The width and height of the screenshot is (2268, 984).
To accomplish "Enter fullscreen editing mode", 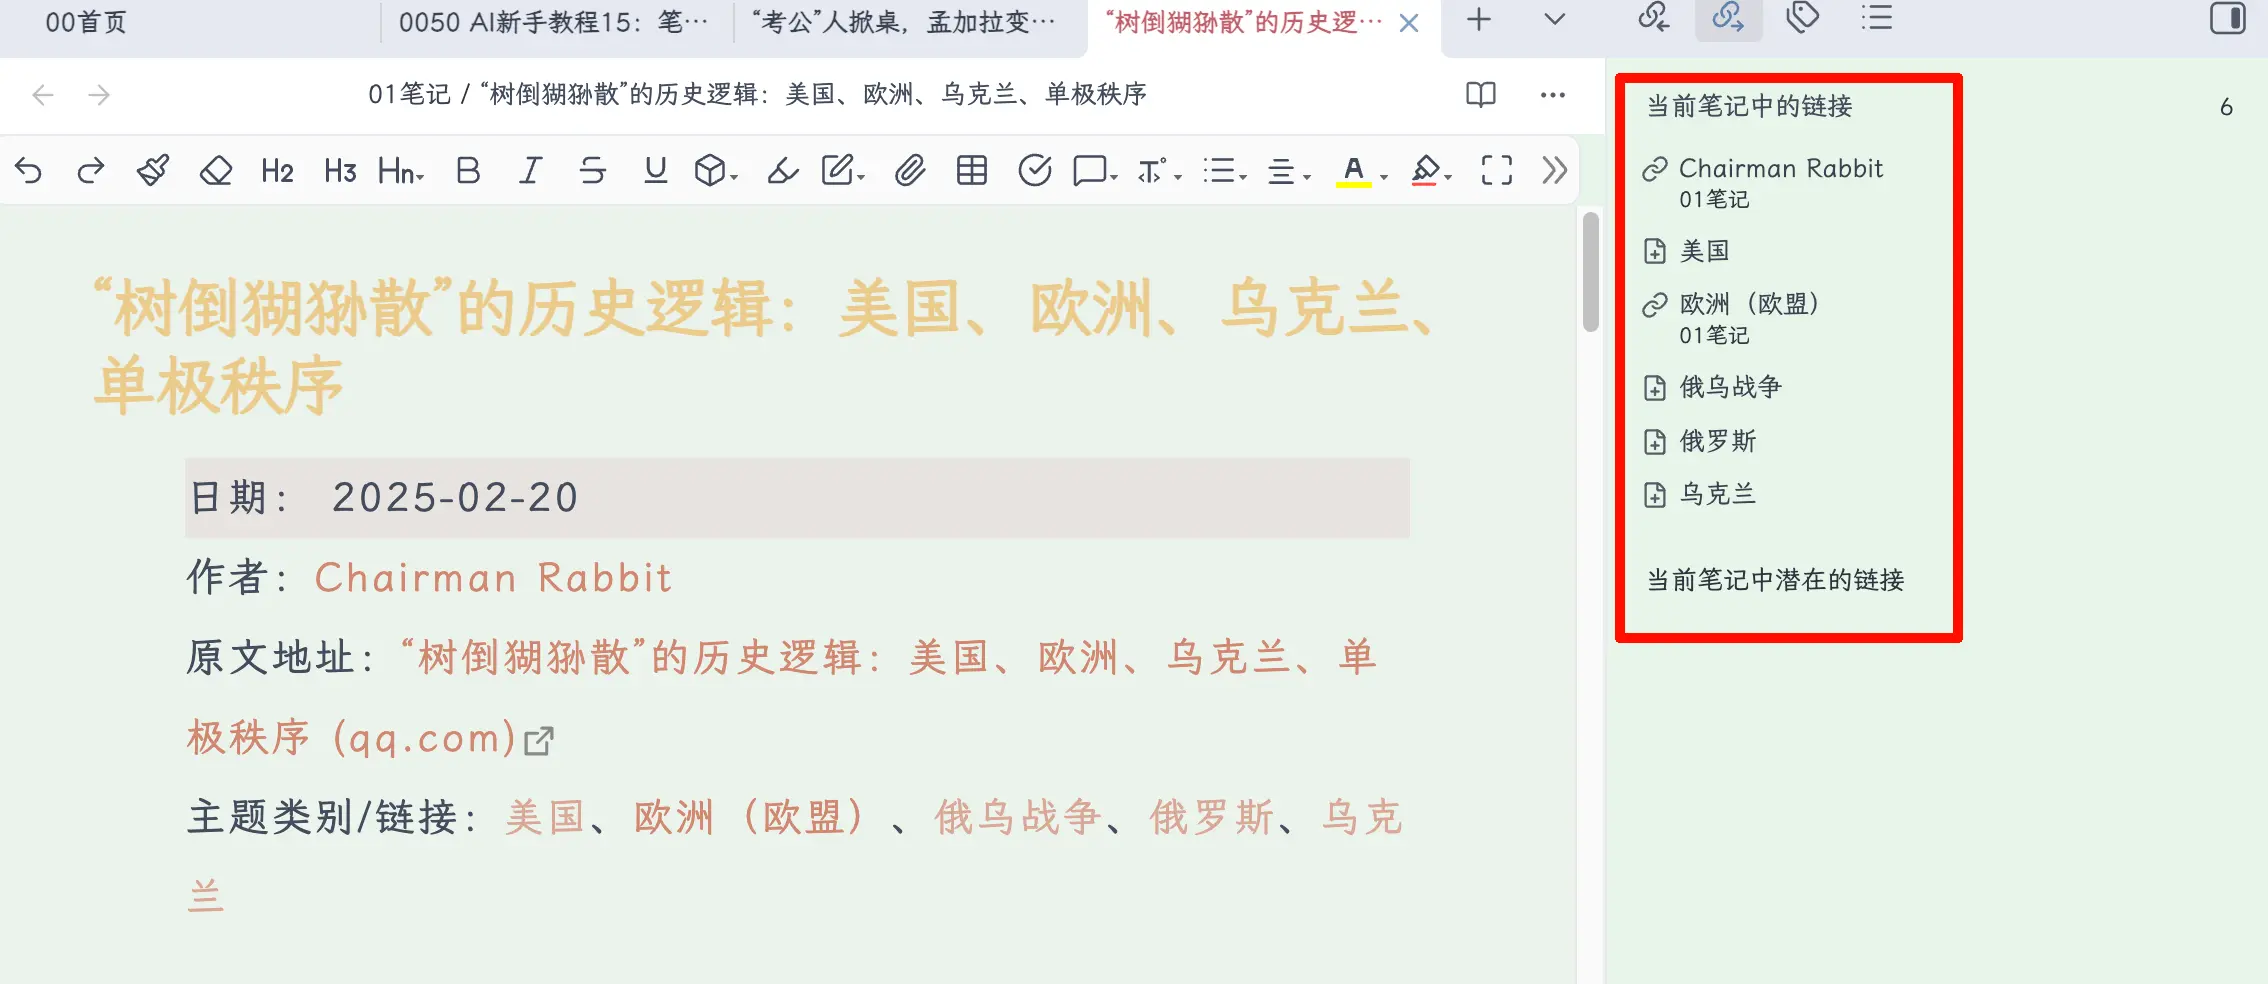I will pos(1496,171).
